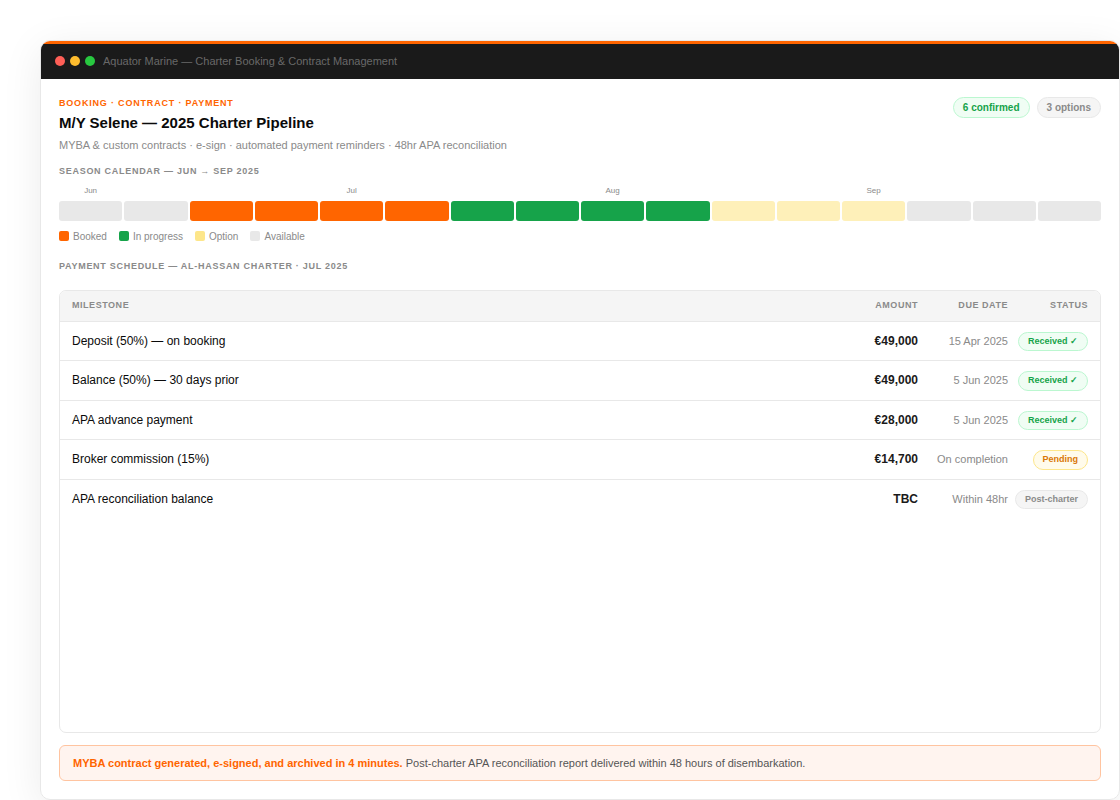Select the yellow Option legend swatch

[x=200, y=236]
